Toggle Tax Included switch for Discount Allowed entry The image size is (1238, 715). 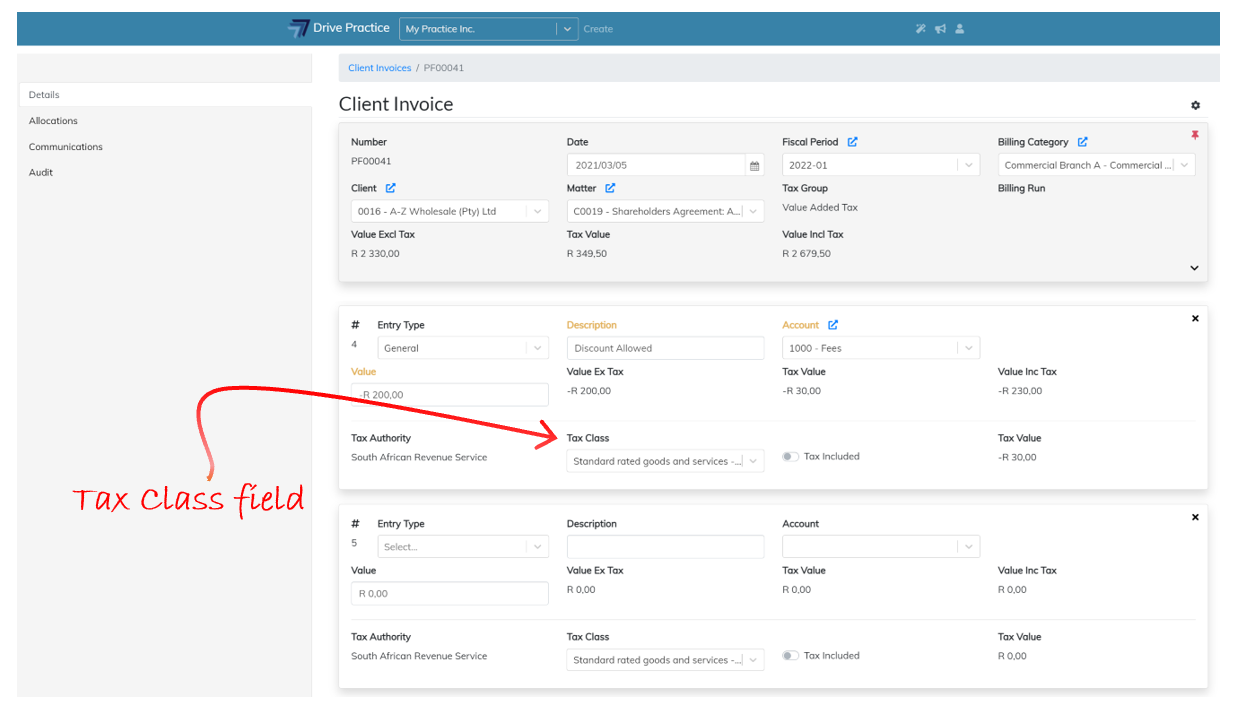point(790,457)
